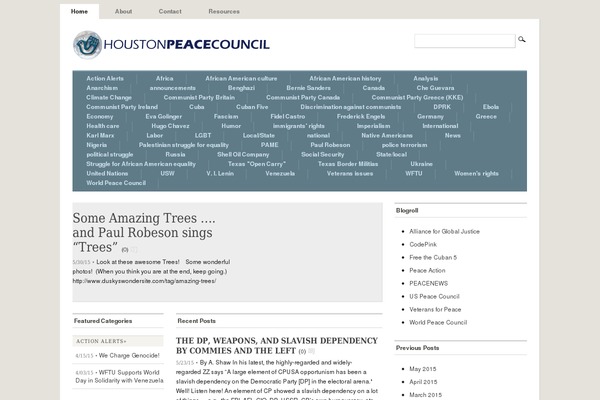
Task: Open World Peace Council category in blue menu
Action: point(116,183)
